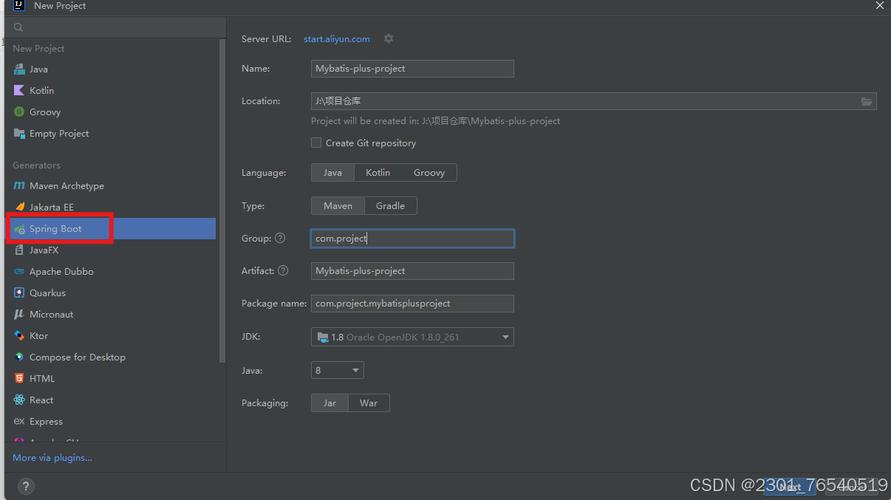Click the Quarkus icon
This screenshot has width=891, height=500.
(x=19, y=293)
